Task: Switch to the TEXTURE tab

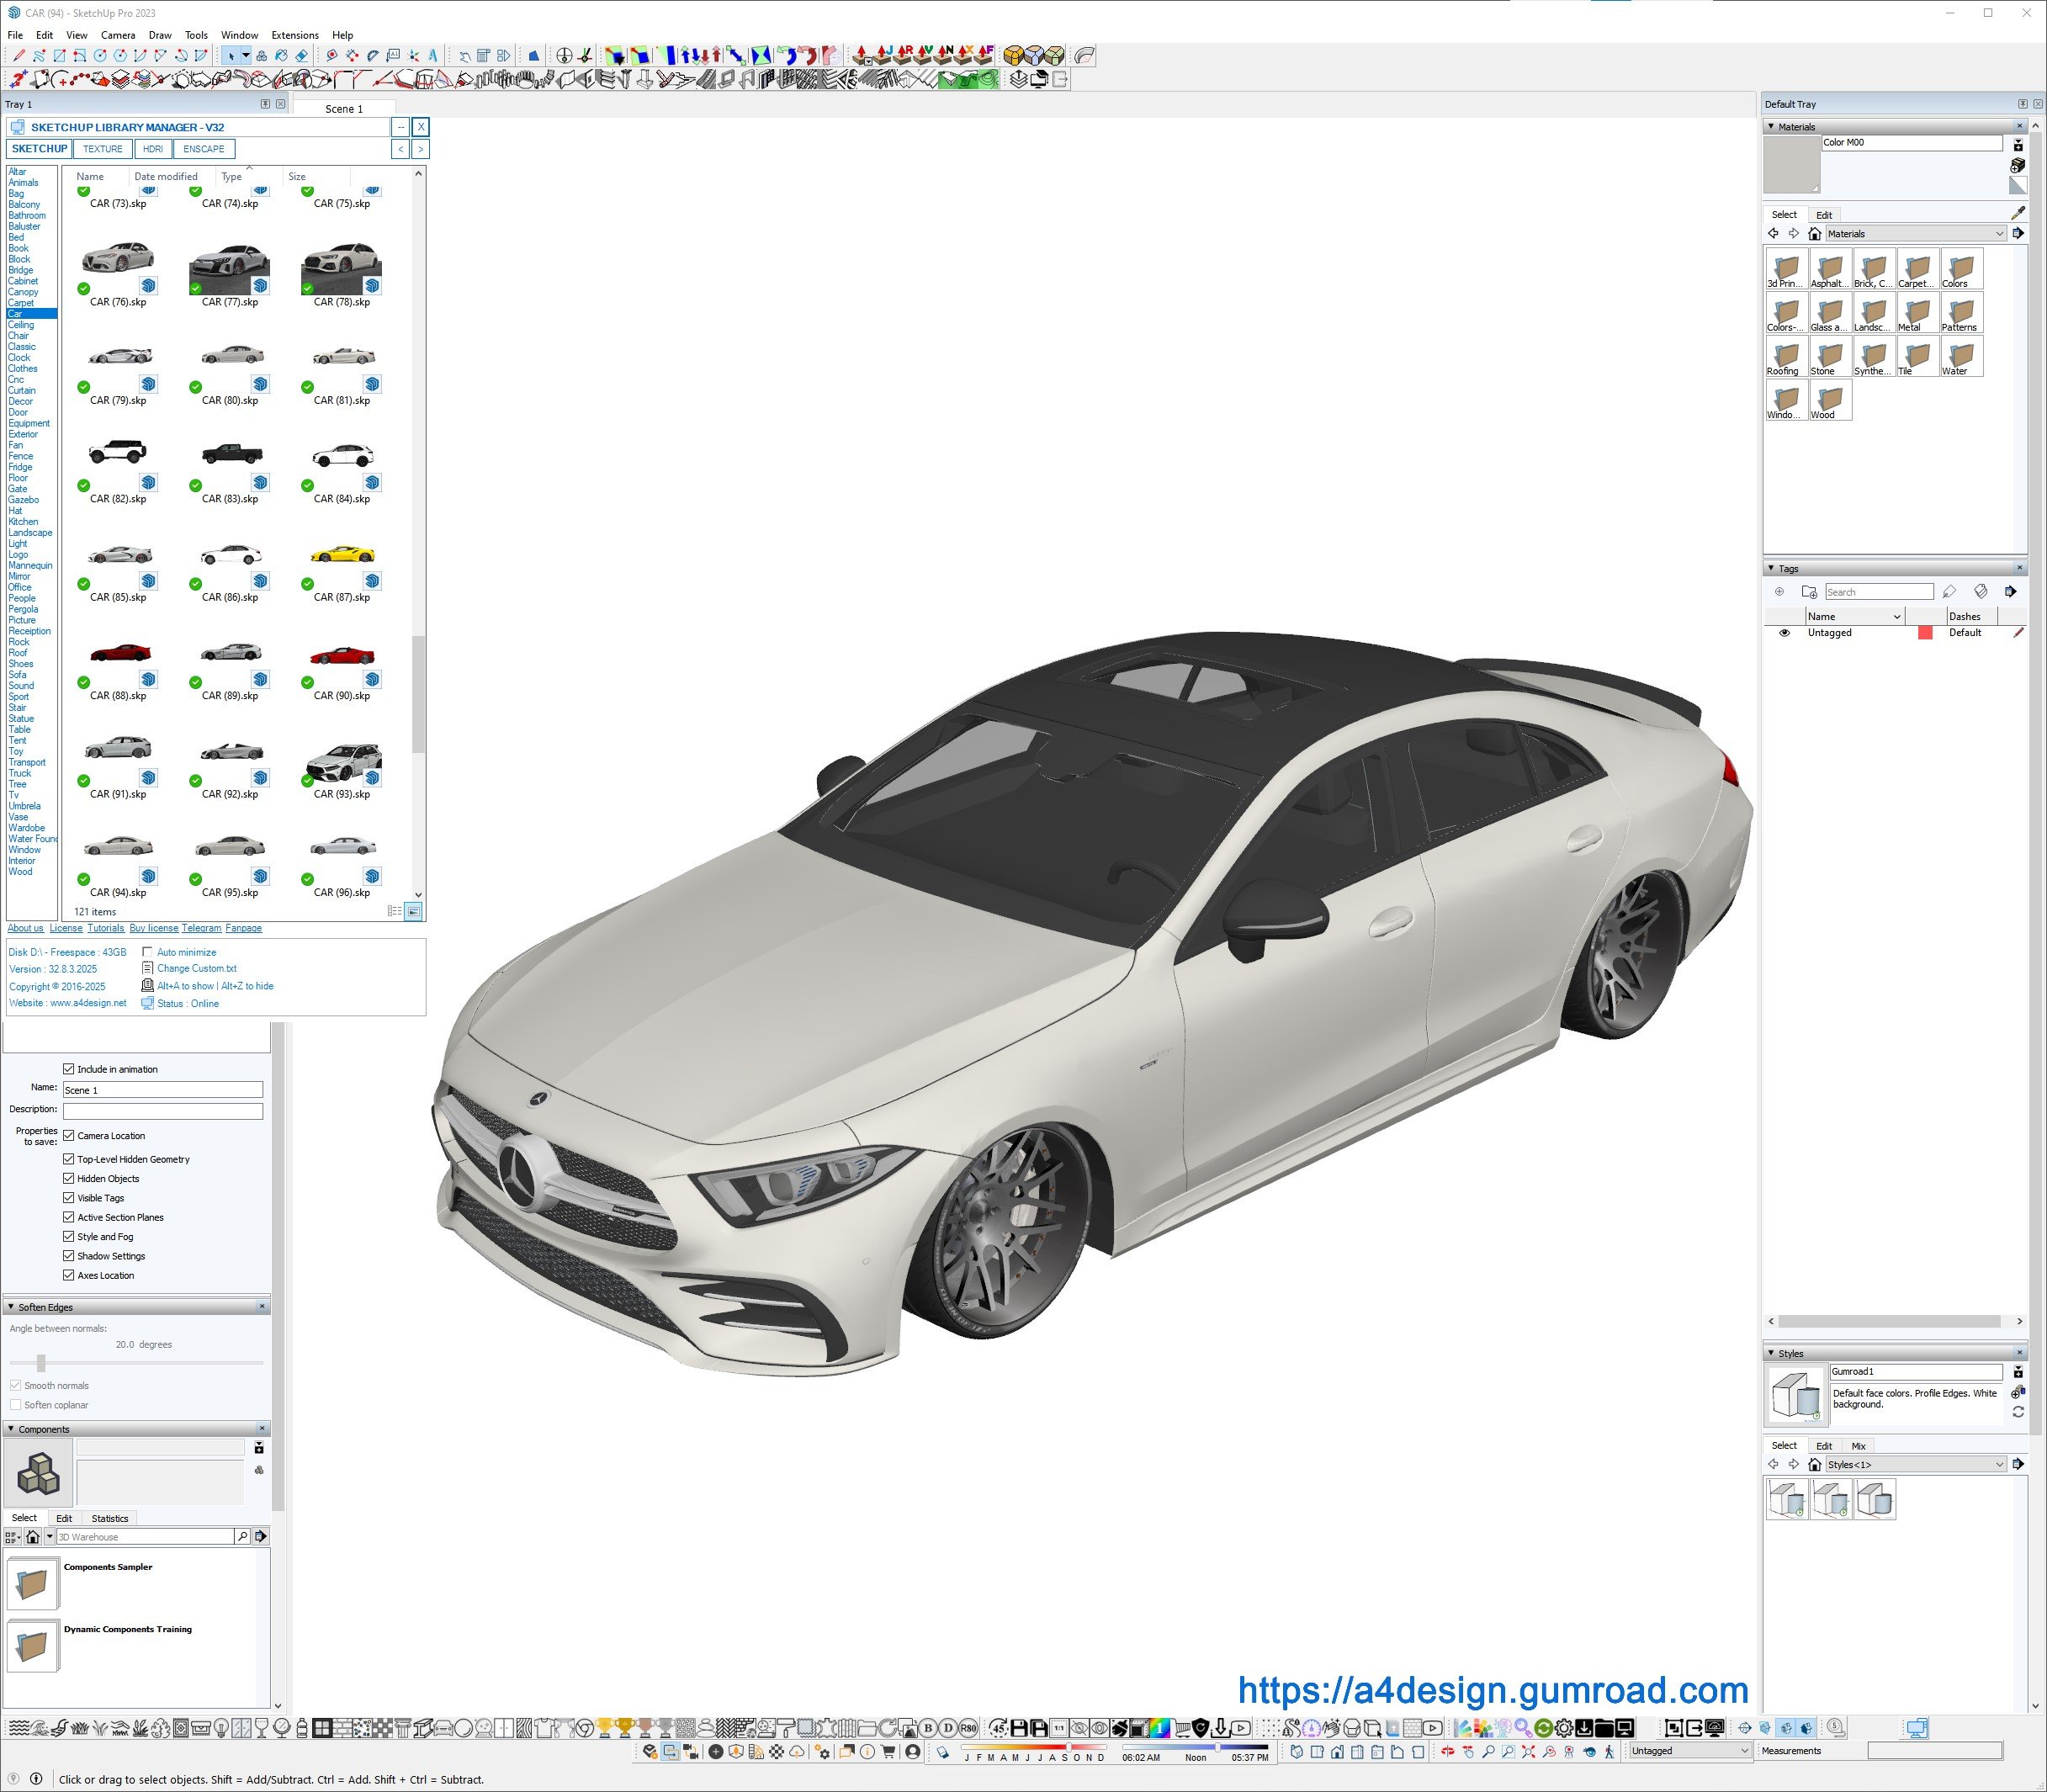Action: [x=102, y=149]
